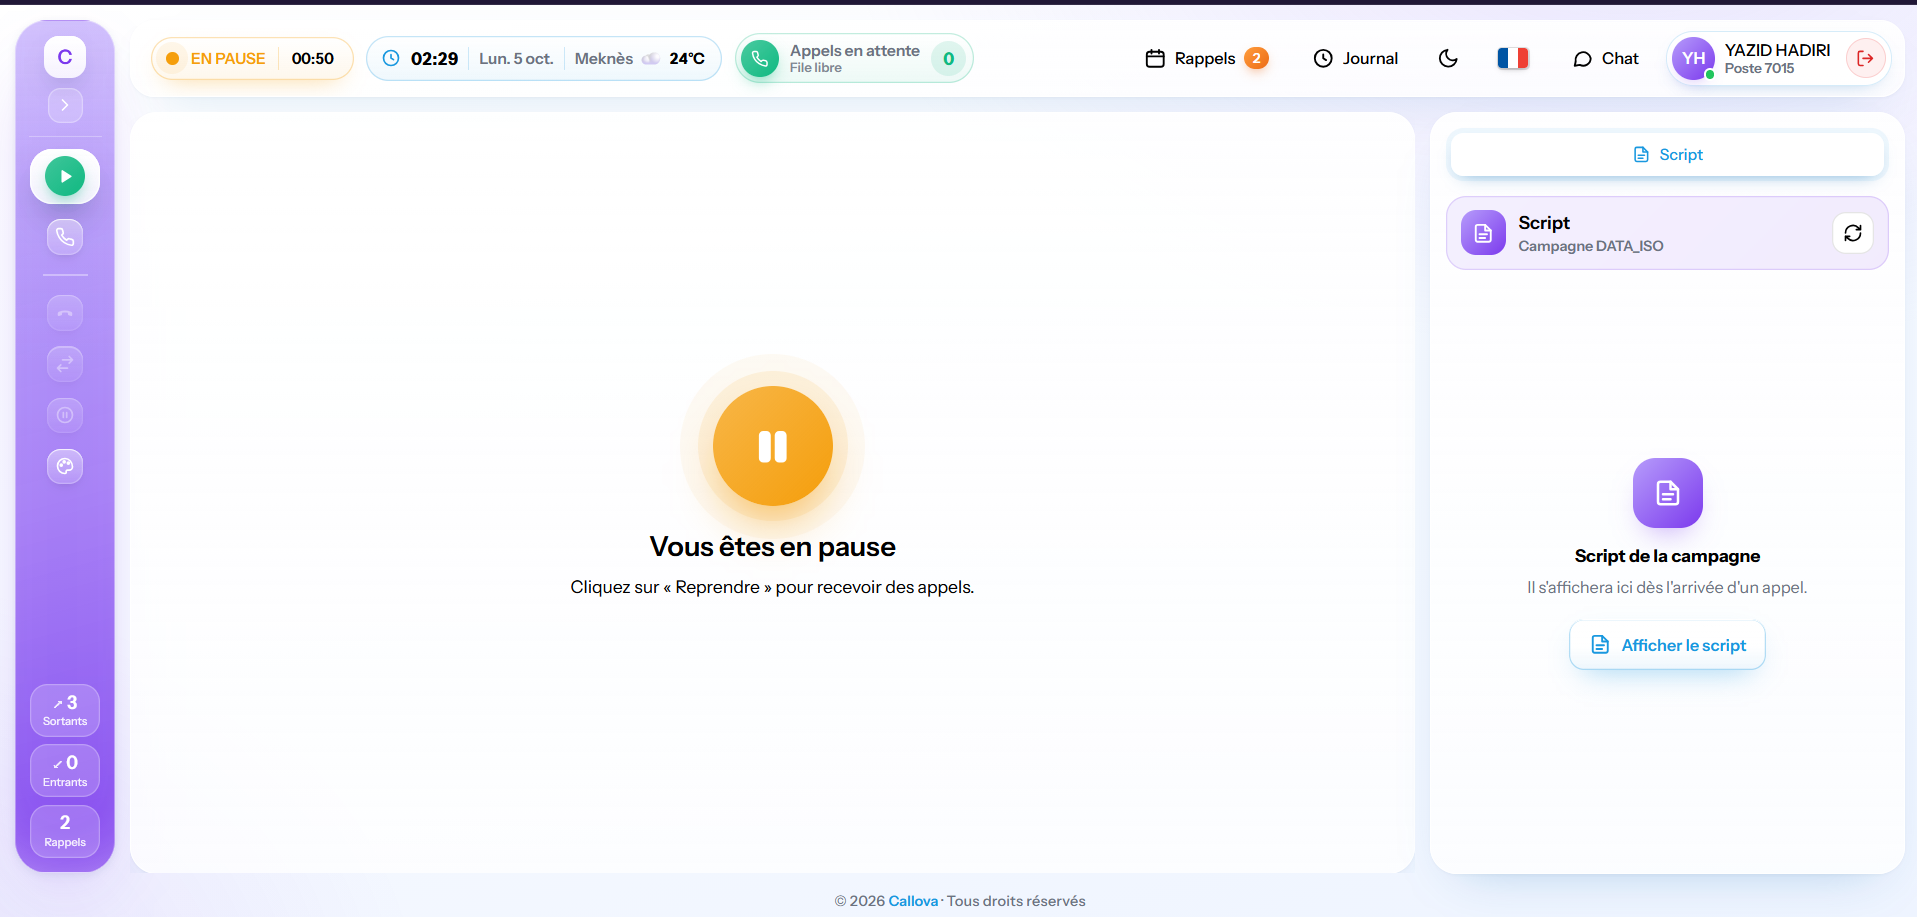Open the Journal call history
1917x917 pixels.
(x=1356, y=59)
